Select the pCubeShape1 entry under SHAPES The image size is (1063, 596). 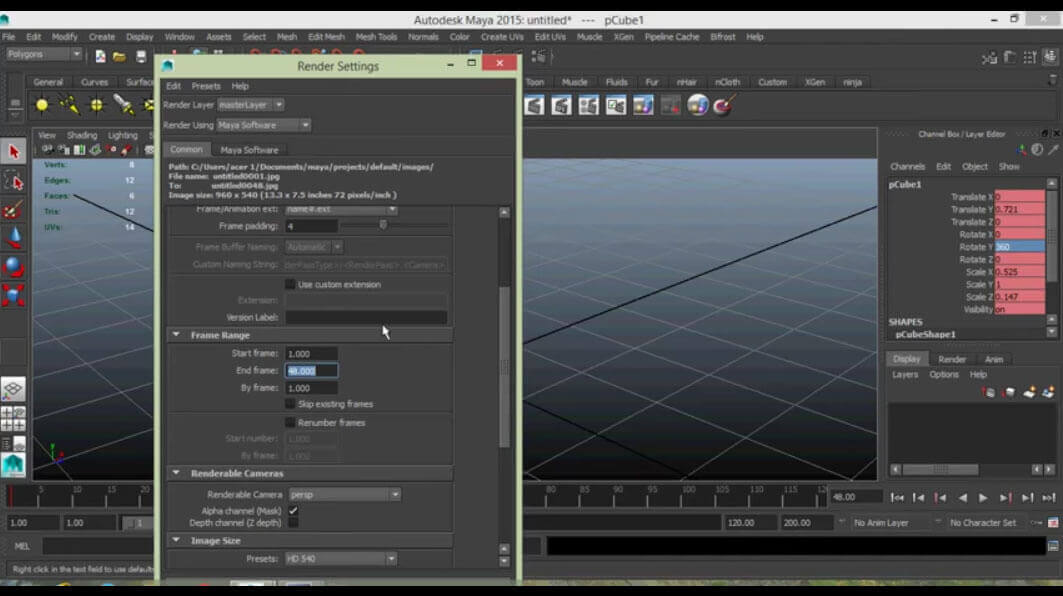[925, 334]
